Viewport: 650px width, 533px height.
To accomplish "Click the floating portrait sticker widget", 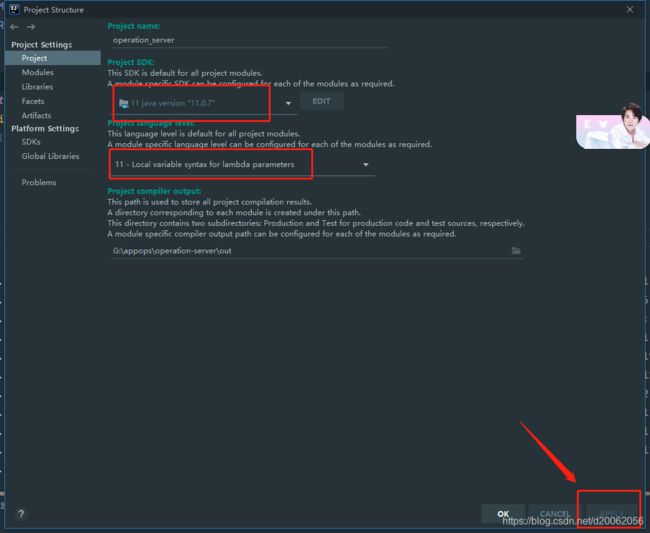I will click(x=613, y=126).
